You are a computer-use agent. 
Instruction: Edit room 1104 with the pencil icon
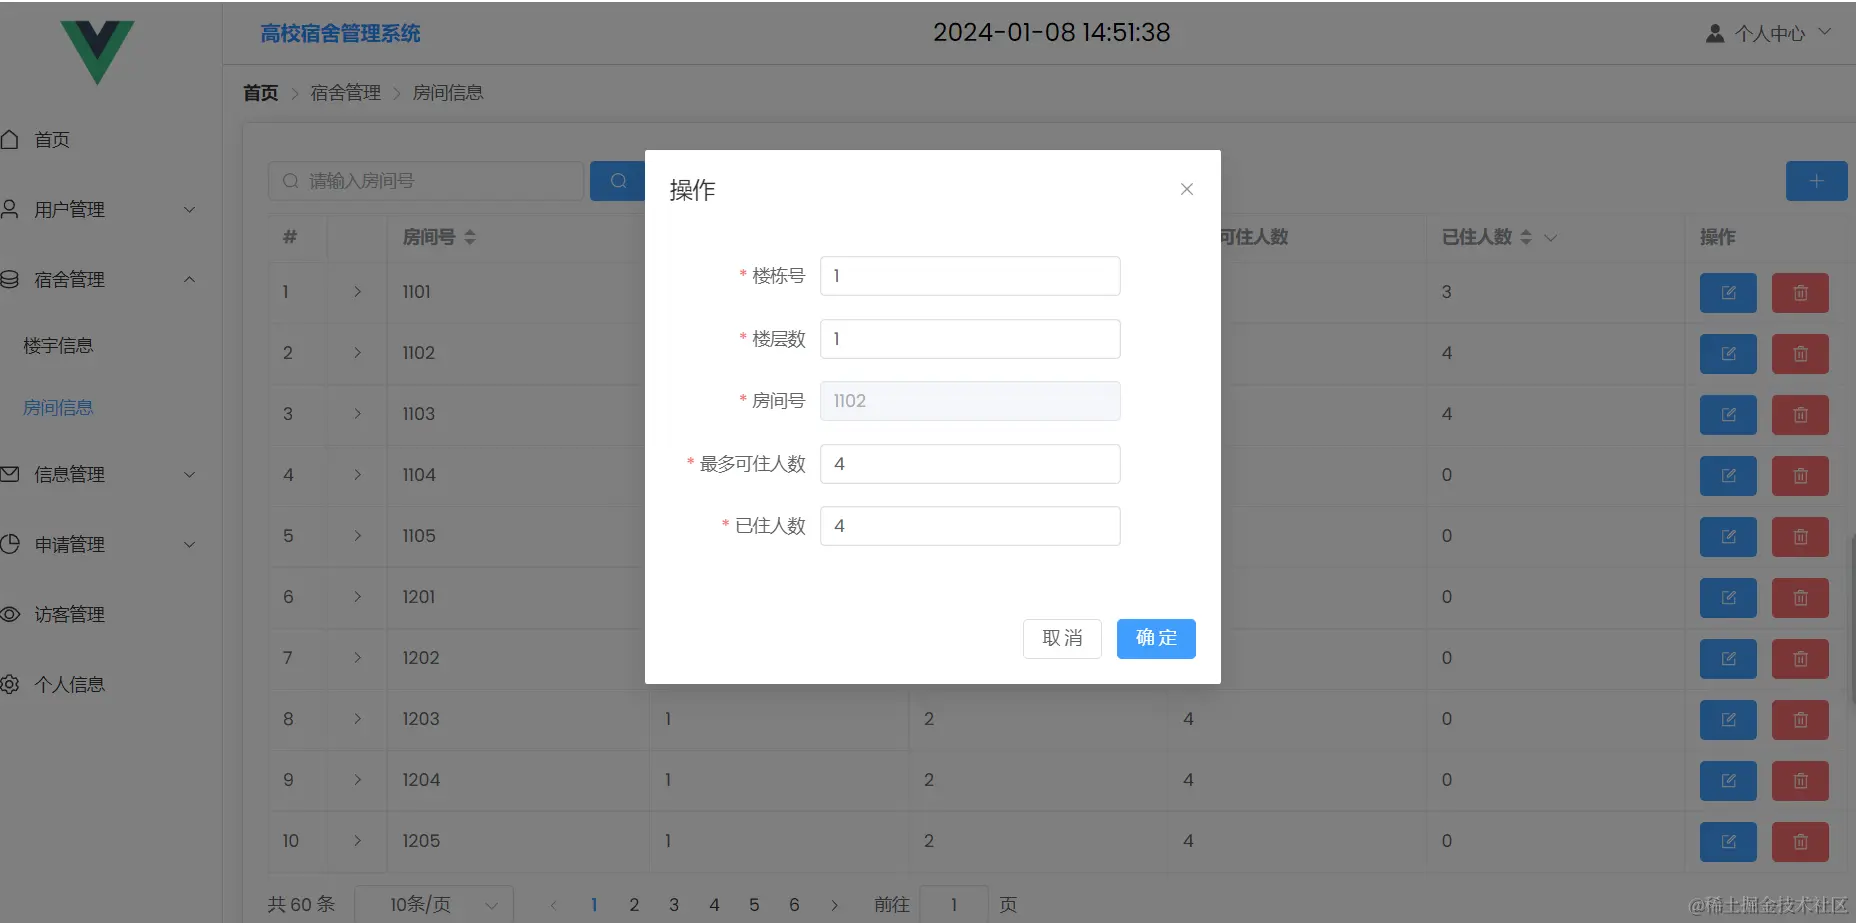click(1728, 476)
